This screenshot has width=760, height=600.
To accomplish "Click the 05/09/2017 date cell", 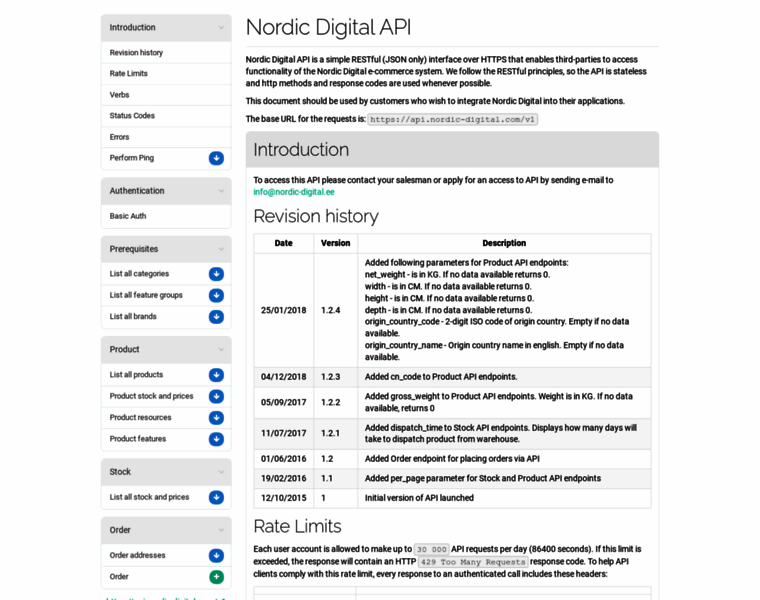I will 284,402.
